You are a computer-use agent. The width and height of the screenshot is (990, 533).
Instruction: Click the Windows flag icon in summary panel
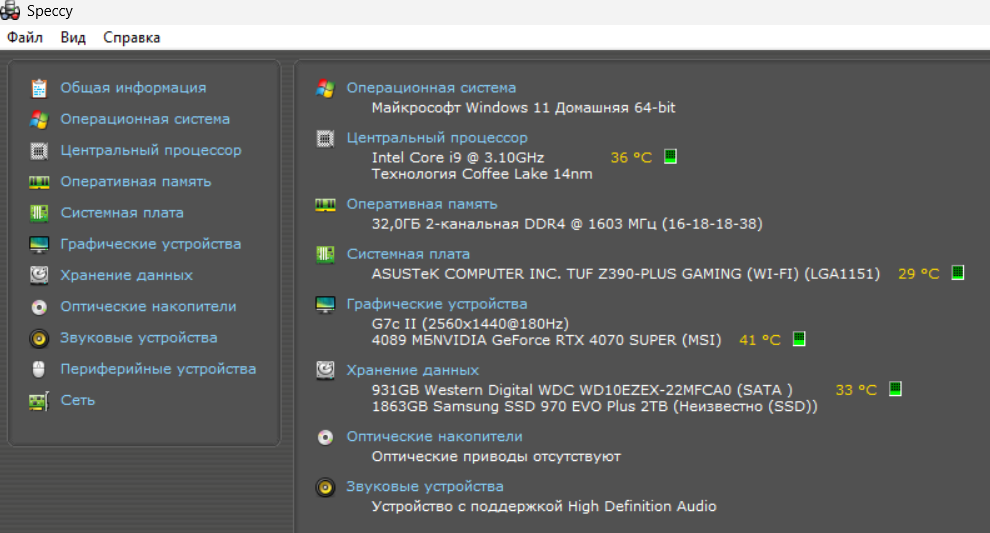(x=325, y=88)
